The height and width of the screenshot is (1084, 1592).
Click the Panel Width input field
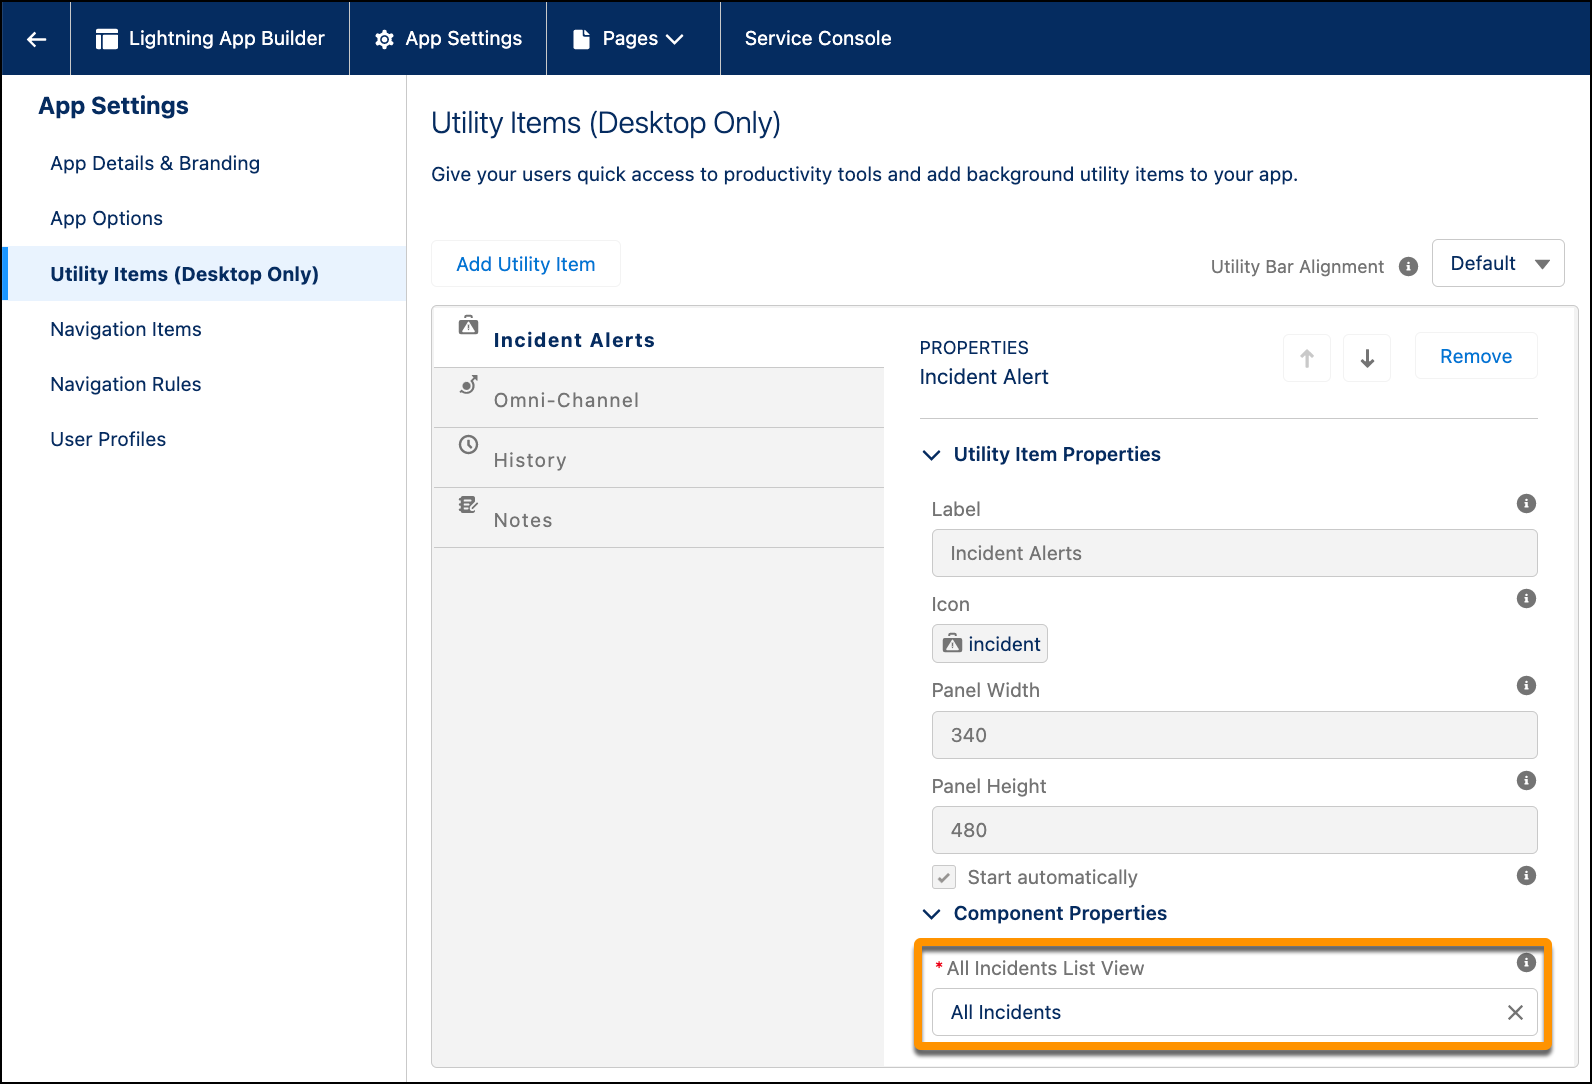[1234, 735]
